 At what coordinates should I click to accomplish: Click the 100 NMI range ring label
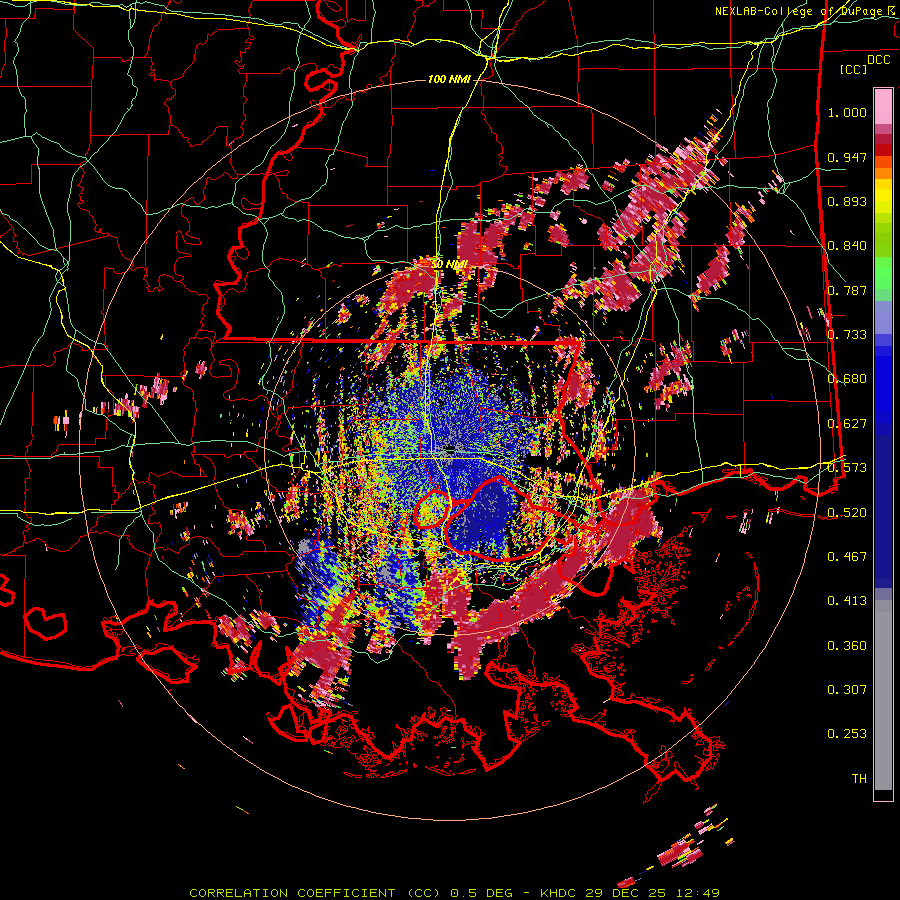pyautogui.click(x=449, y=79)
